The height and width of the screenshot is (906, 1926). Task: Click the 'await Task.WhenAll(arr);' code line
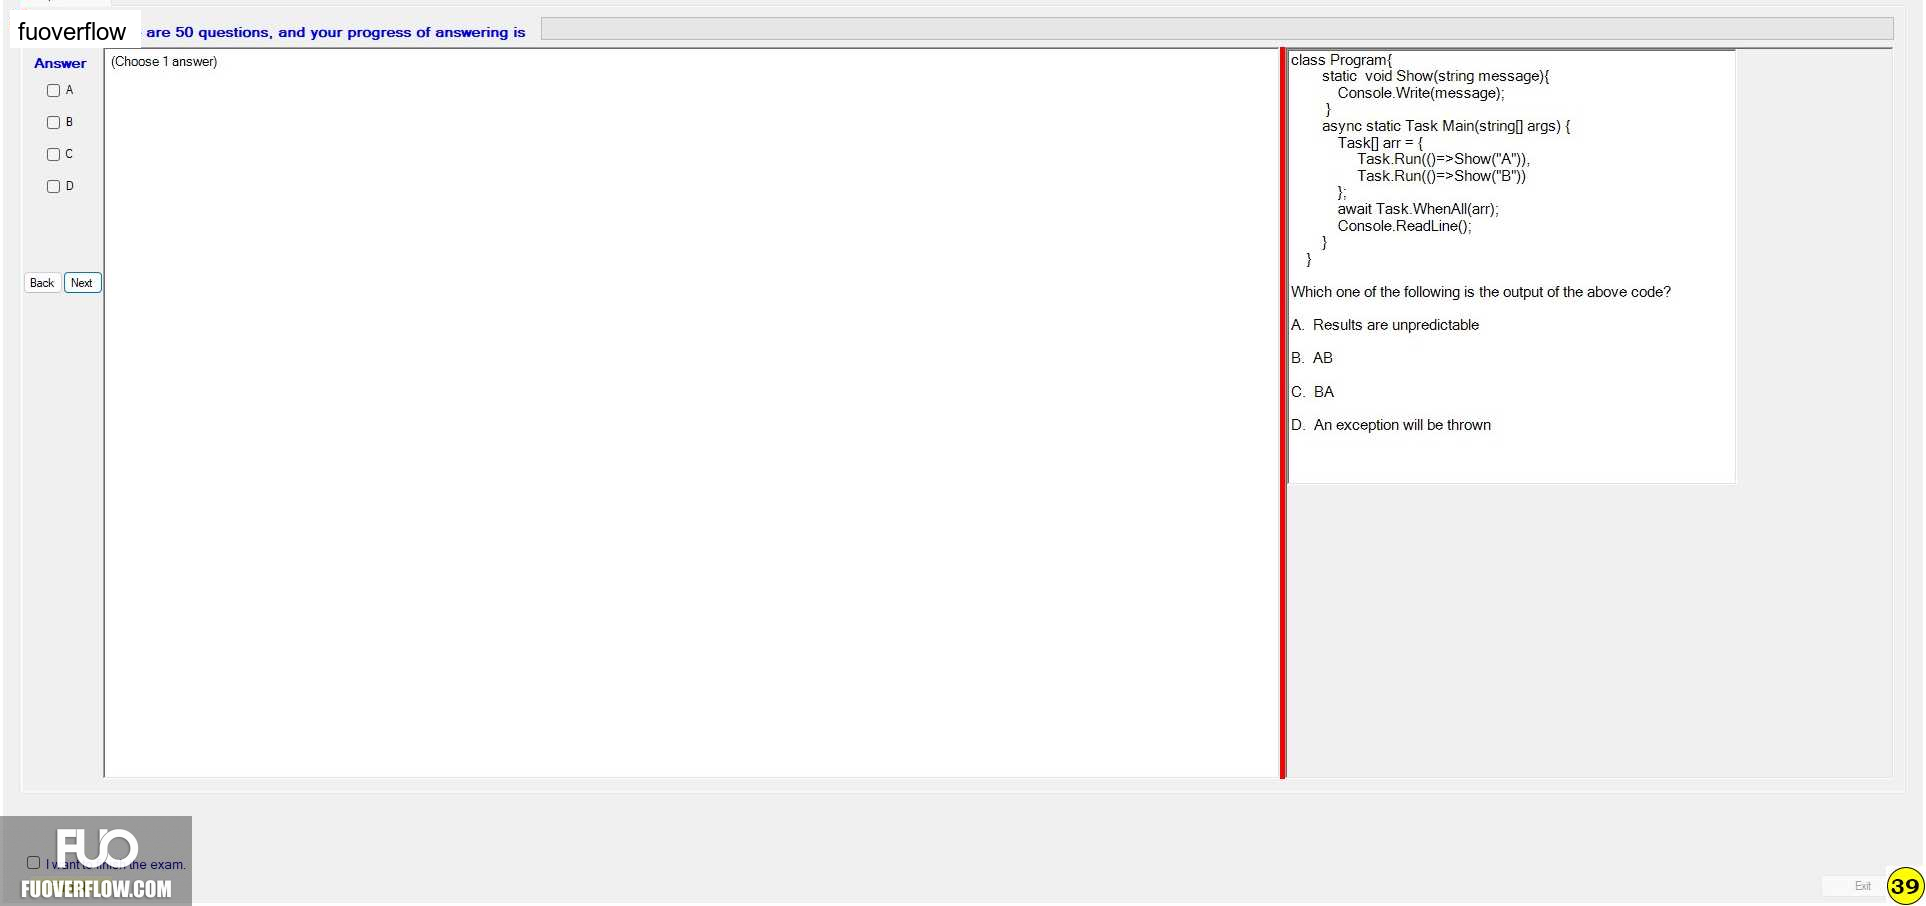(1418, 209)
